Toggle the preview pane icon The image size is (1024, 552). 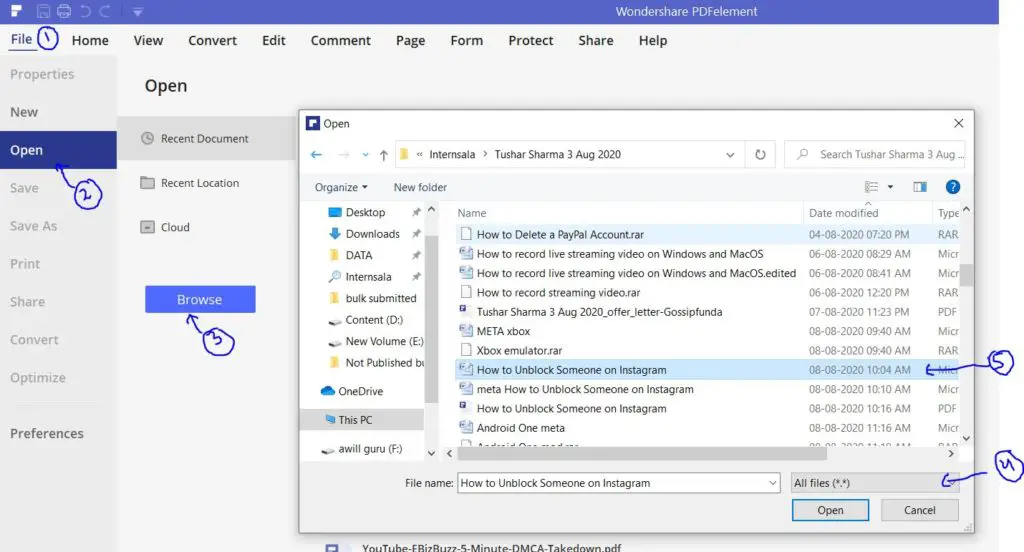click(x=920, y=187)
